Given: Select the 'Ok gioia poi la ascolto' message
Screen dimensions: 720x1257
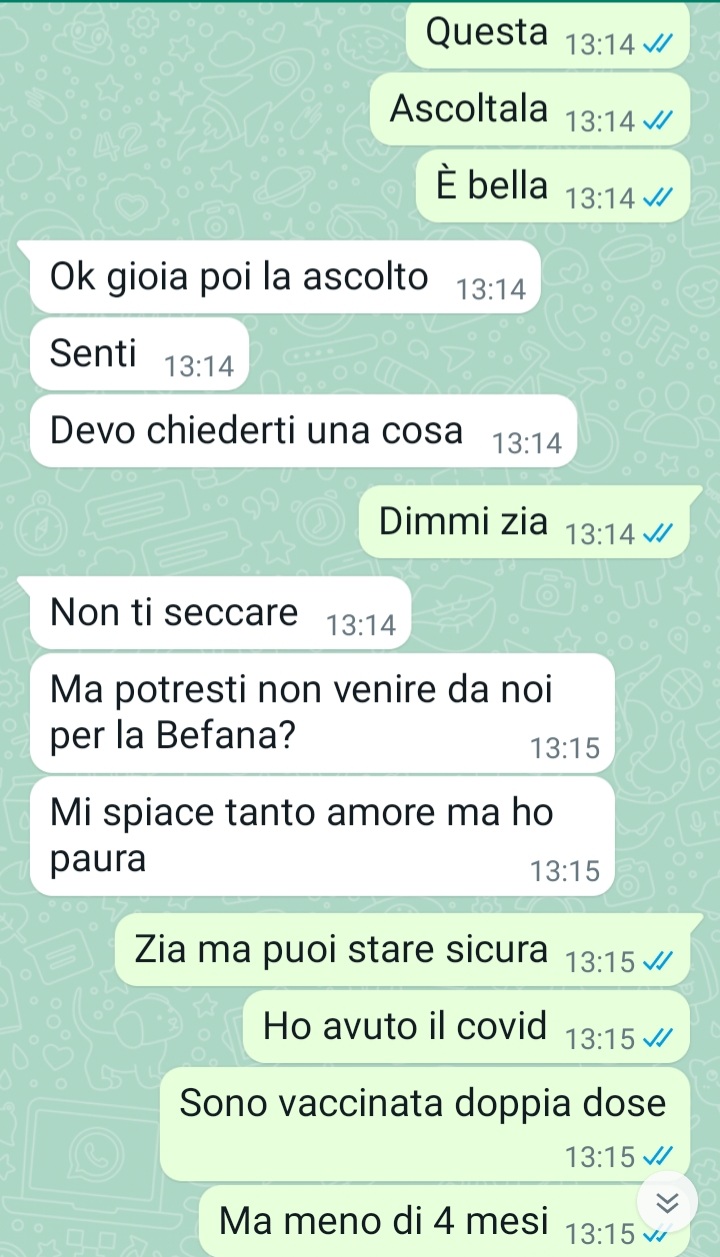Looking at the screenshot, I should click(285, 277).
